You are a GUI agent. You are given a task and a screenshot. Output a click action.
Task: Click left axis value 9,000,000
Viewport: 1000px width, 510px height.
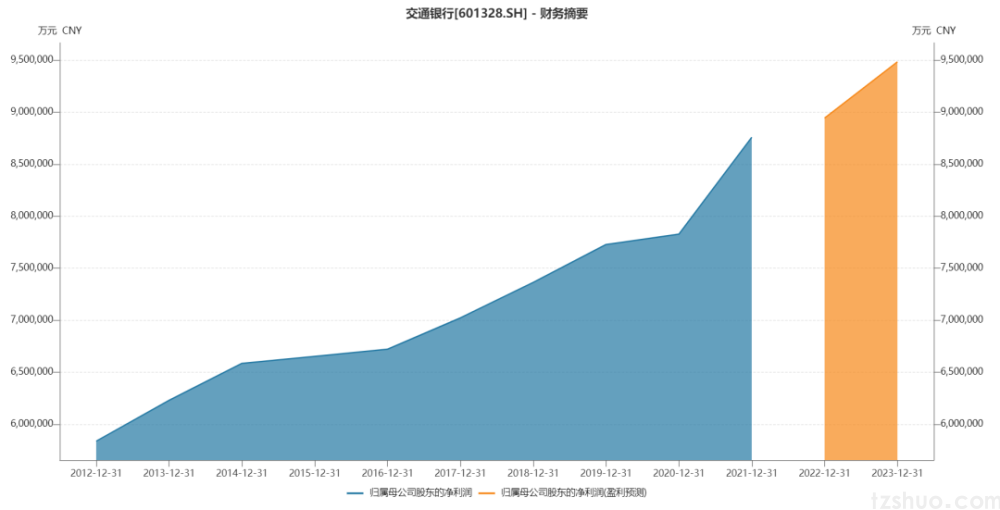coord(32,112)
